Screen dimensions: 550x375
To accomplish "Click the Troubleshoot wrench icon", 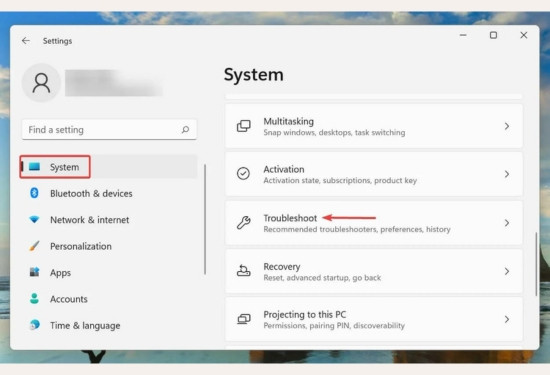I will click(x=243, y=223).
